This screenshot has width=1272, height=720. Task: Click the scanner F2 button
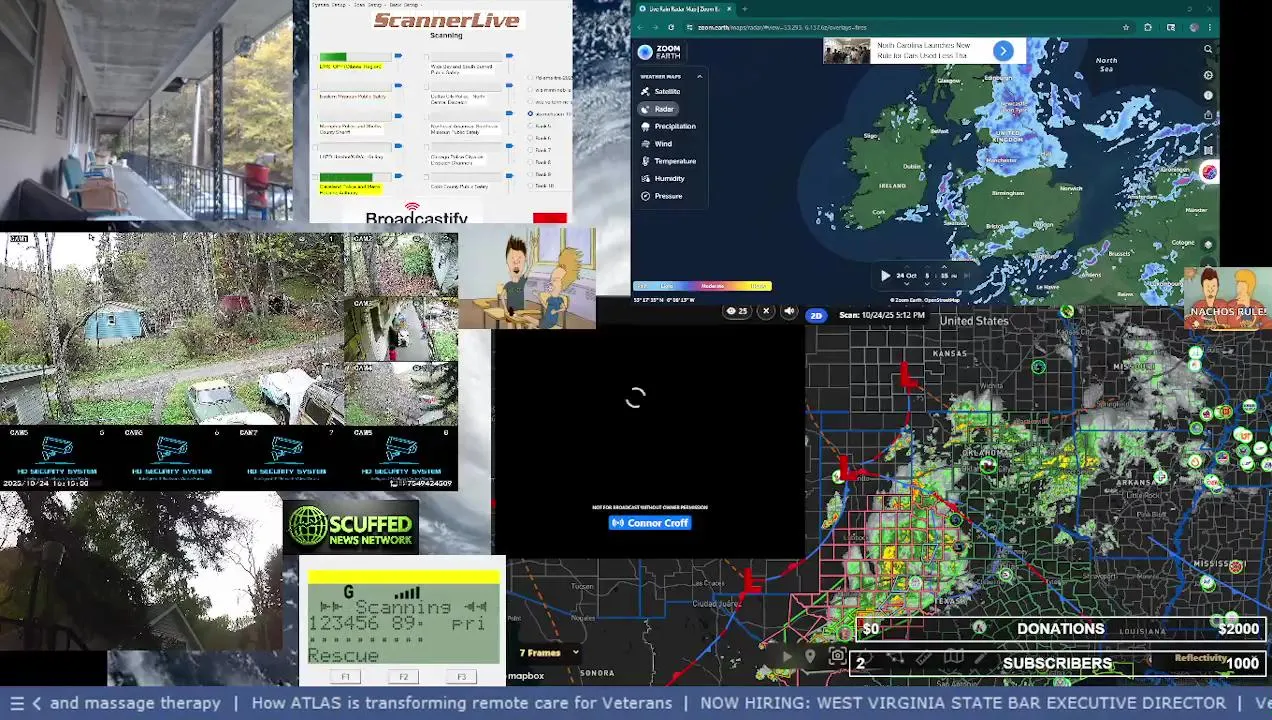tap(403, 677)
